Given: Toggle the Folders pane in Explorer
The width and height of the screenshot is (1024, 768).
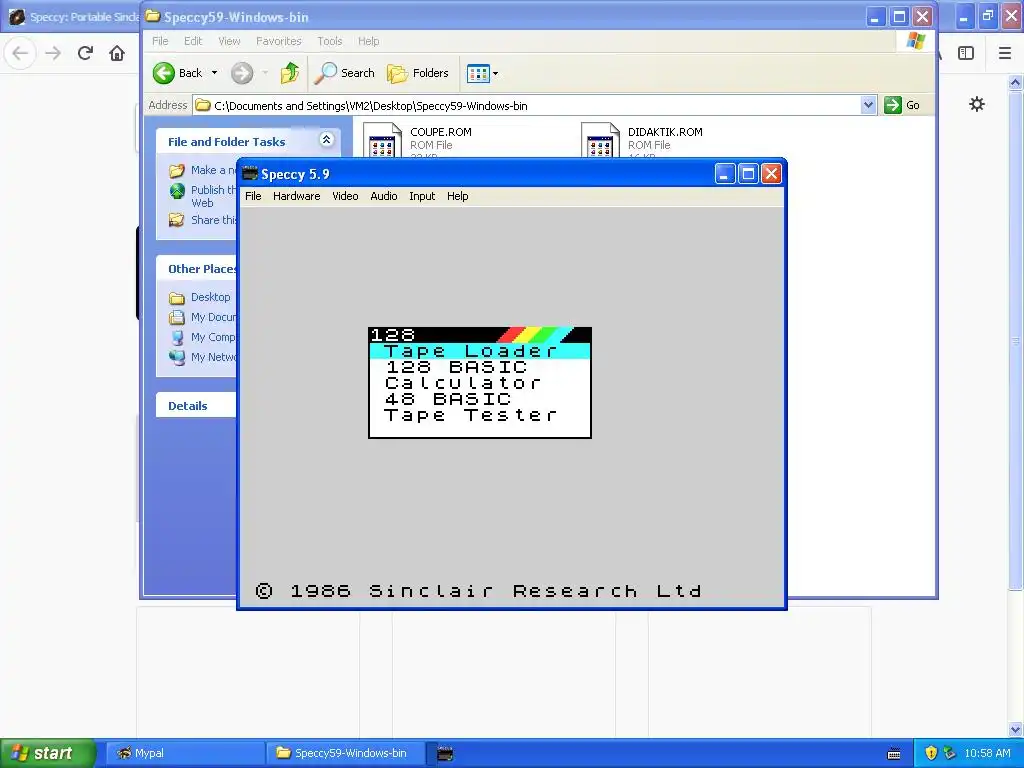Looking at the screenshot, I should (418, 73).
